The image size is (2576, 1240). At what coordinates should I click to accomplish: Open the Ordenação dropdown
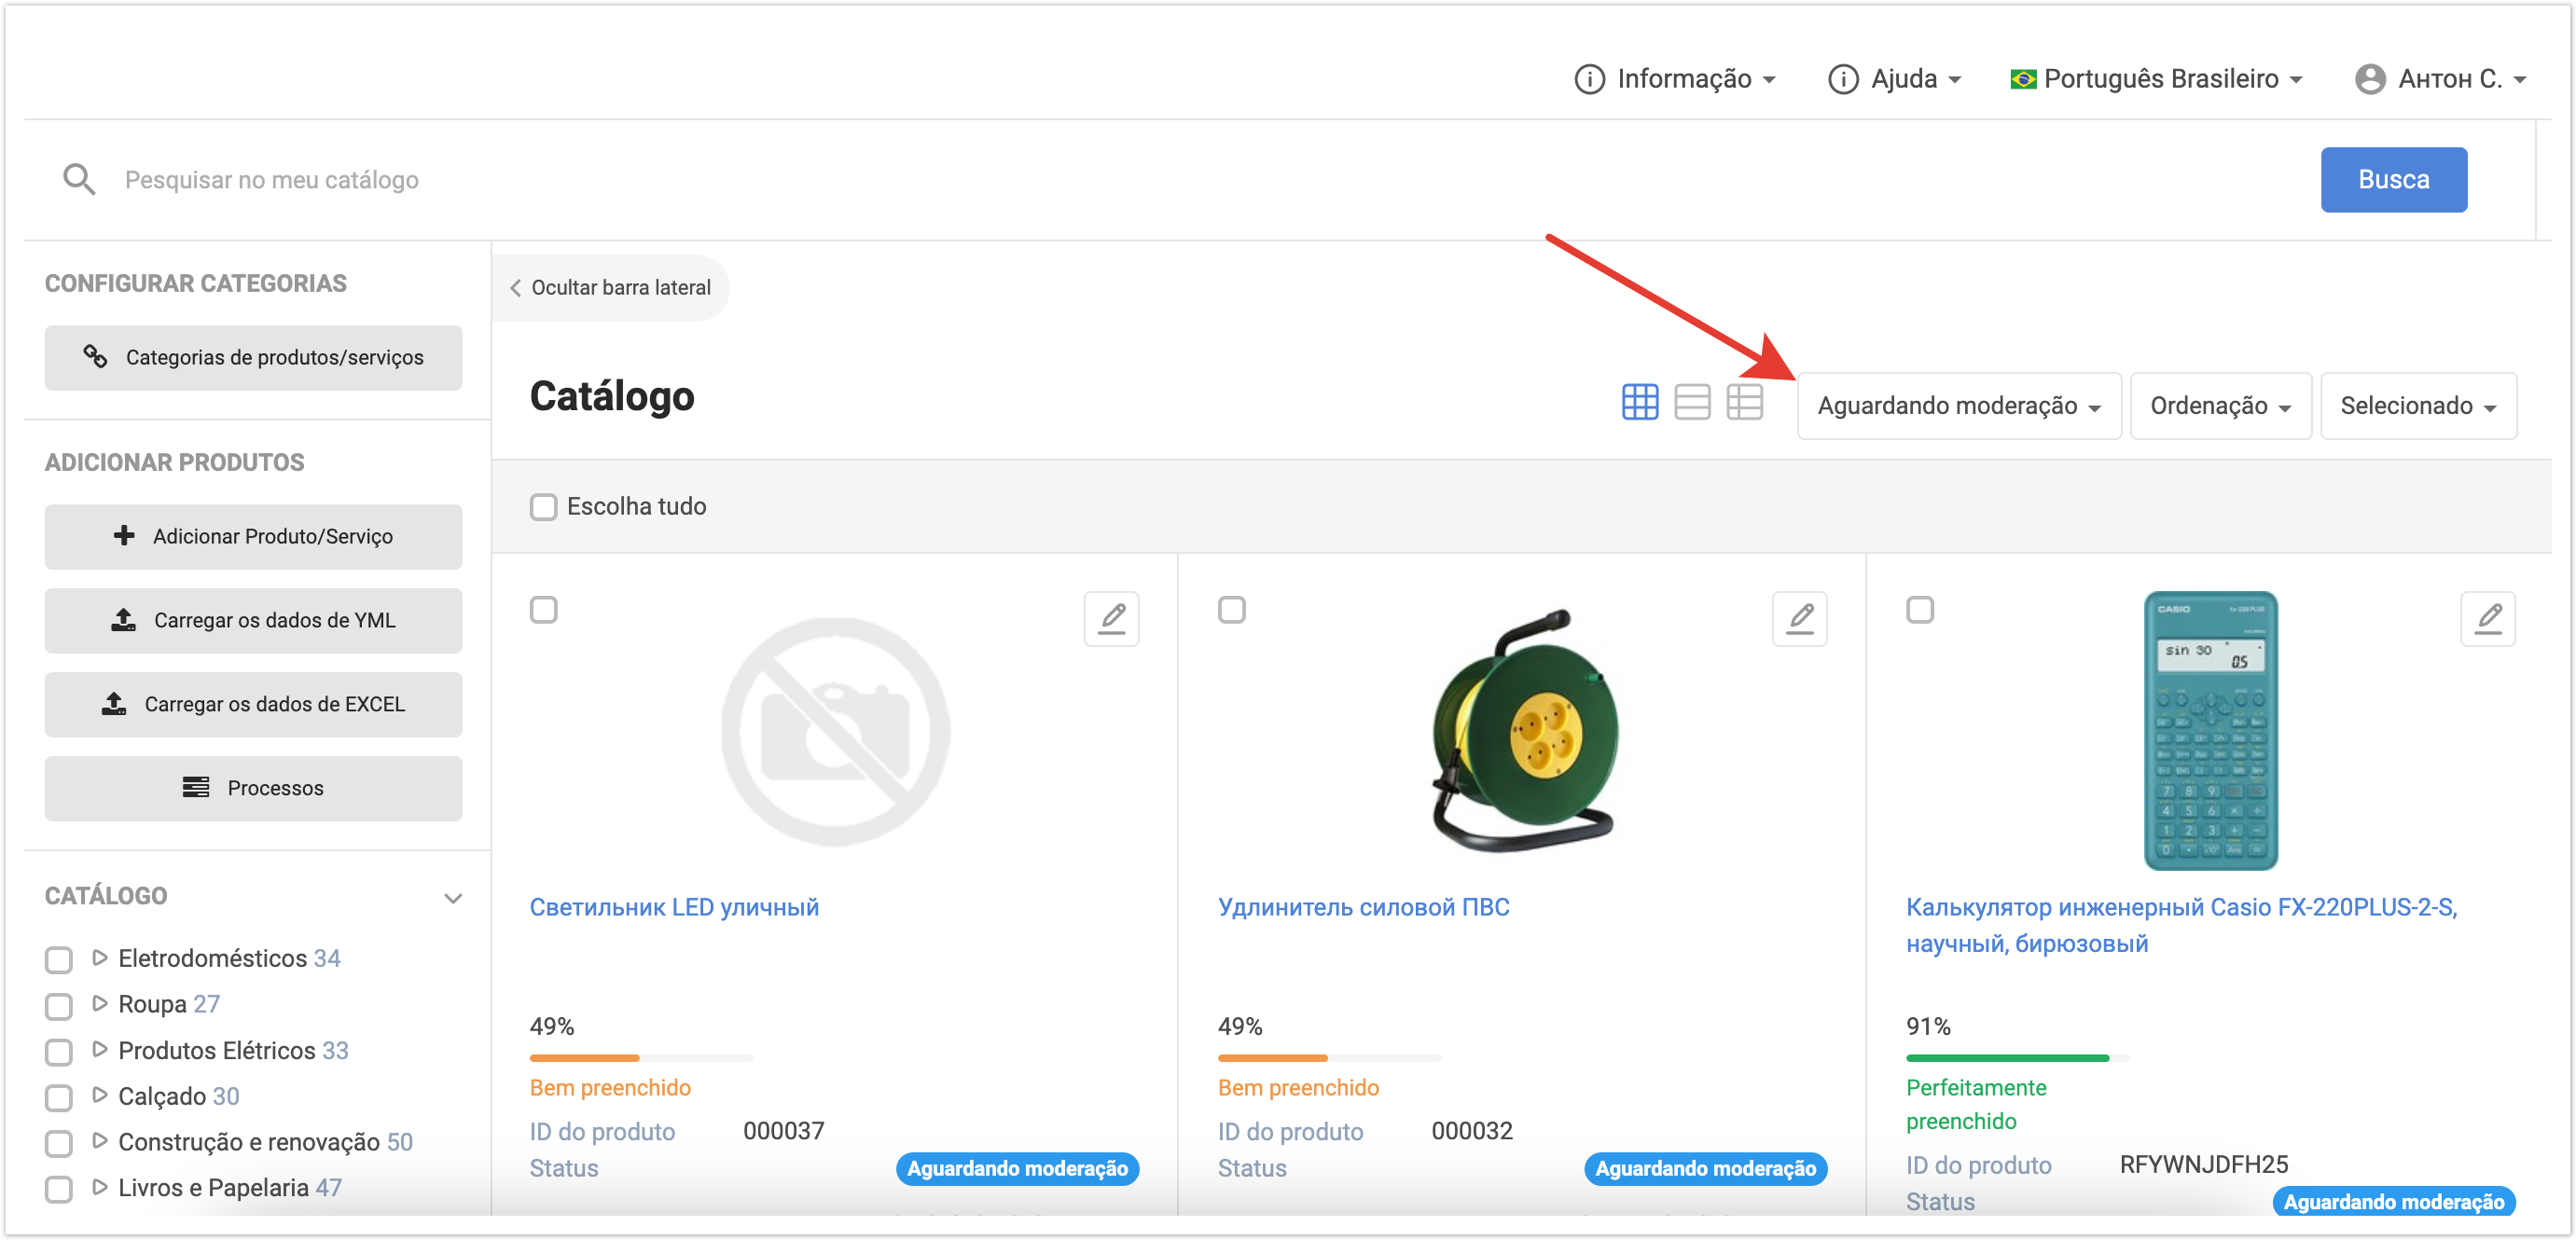pos(2219,406)
